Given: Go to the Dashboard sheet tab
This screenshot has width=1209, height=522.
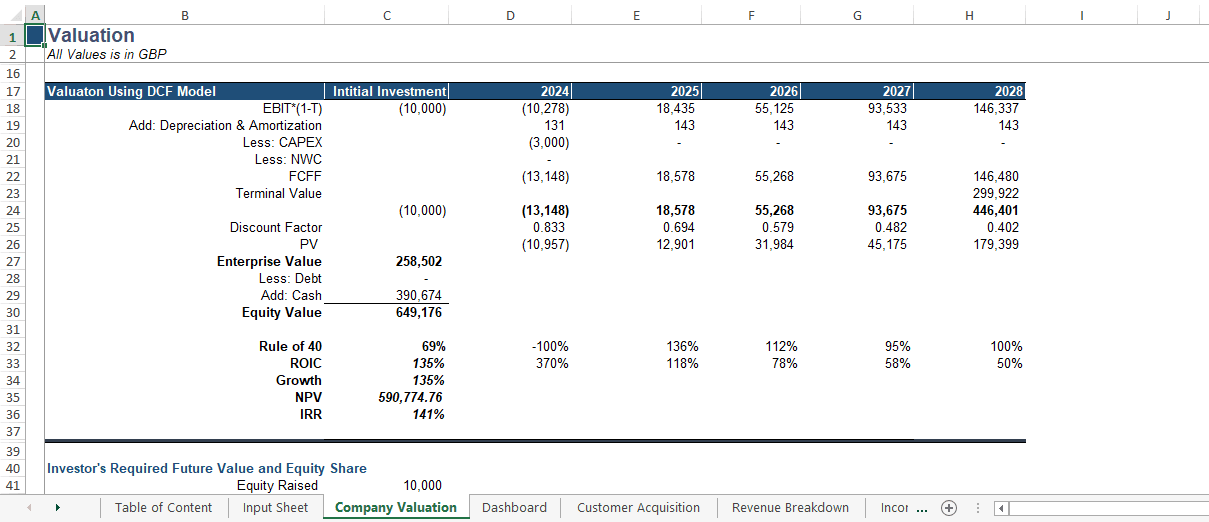Looking at the screenshot, I should coord(514,507).
